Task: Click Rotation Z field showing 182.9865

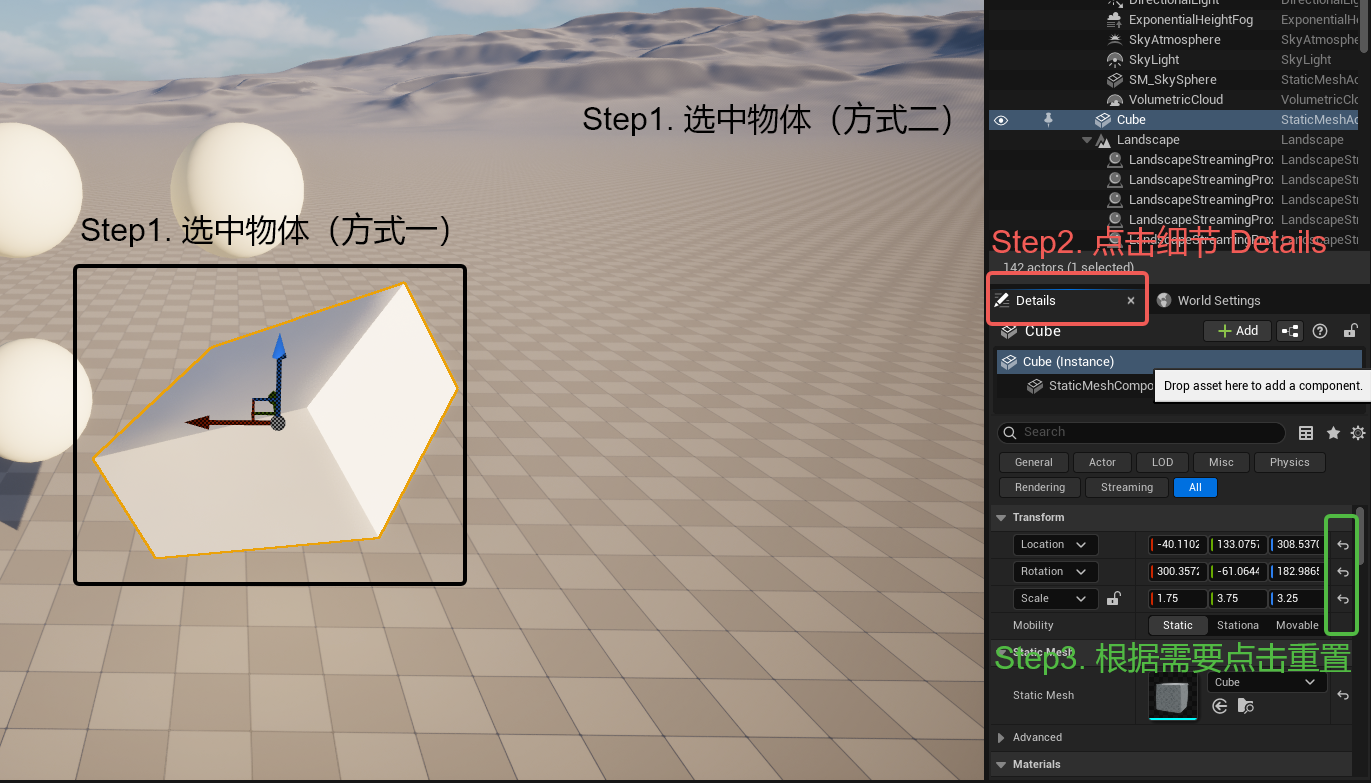Action: [x=1297, y=572]
